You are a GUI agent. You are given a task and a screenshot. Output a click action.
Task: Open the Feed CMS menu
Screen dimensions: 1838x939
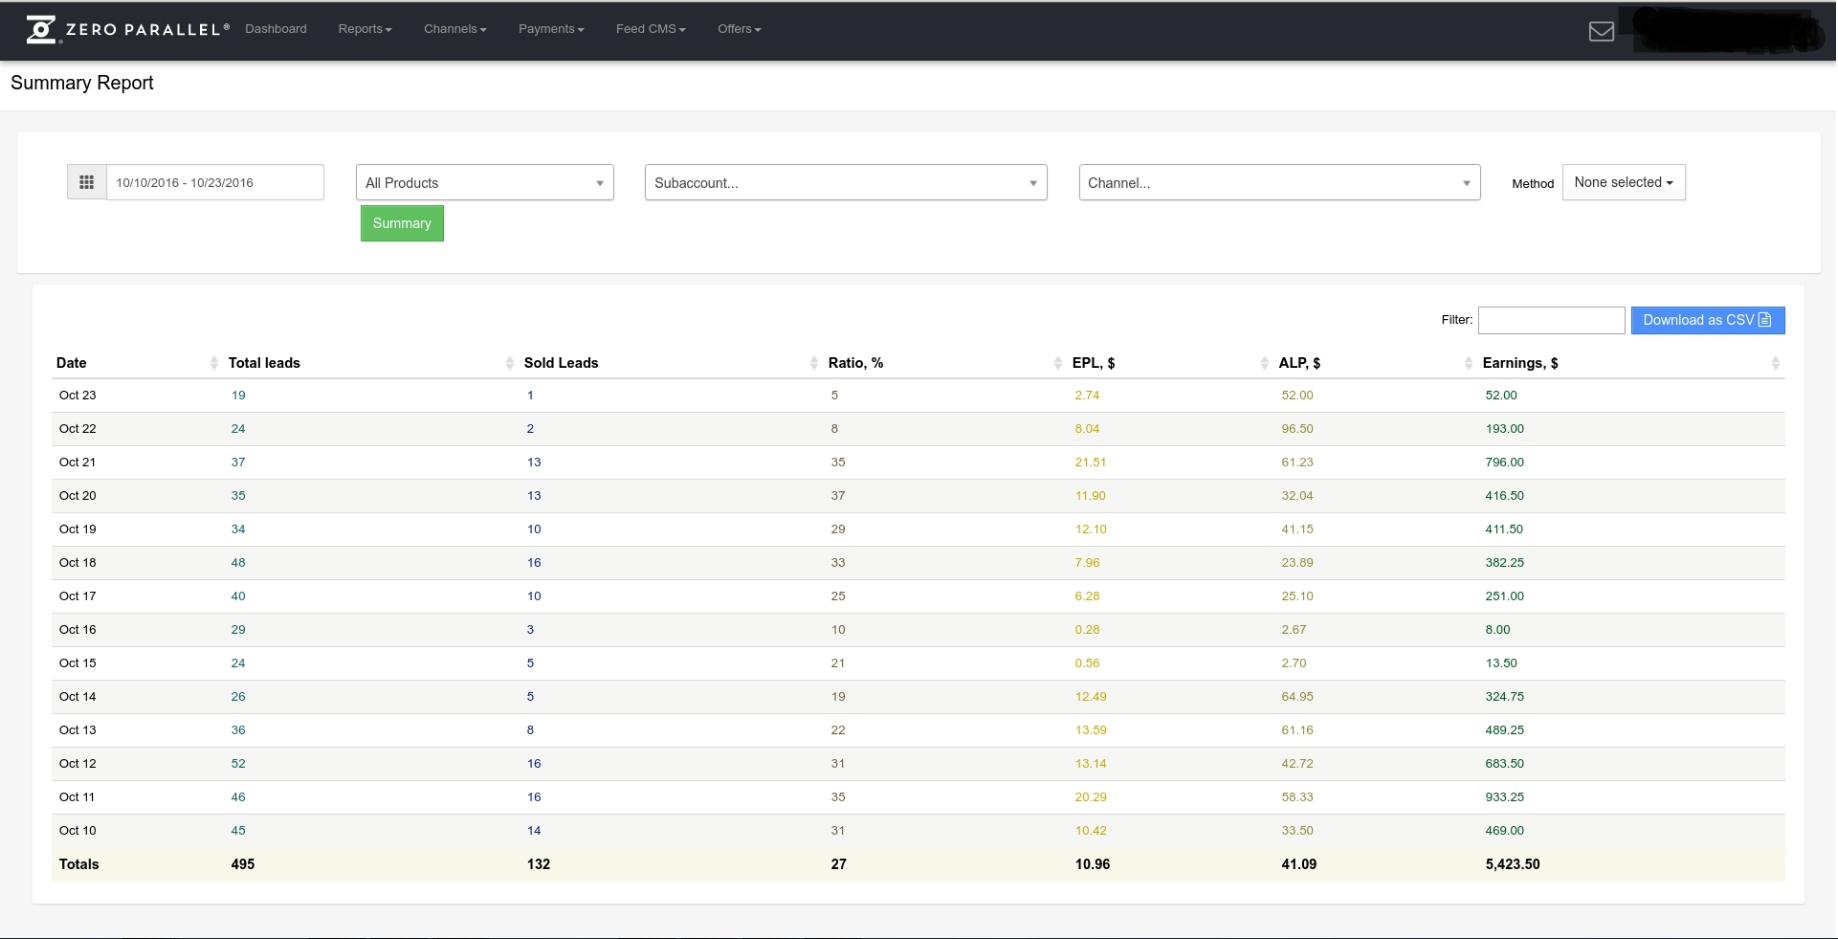coord(651,29)
